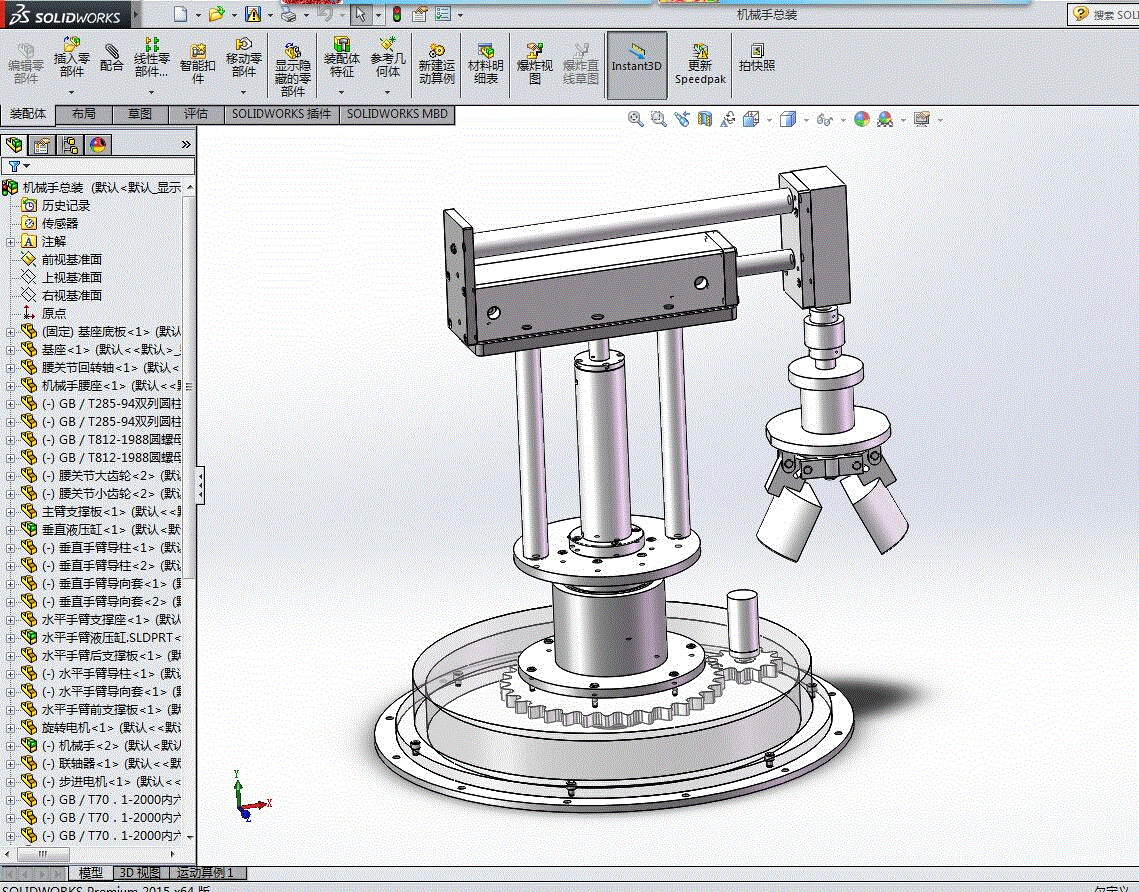The width and height of the screenshot is (1139, 892).
Task: Open the SOLIDWORKS 插件 tab
Action: 281,114
